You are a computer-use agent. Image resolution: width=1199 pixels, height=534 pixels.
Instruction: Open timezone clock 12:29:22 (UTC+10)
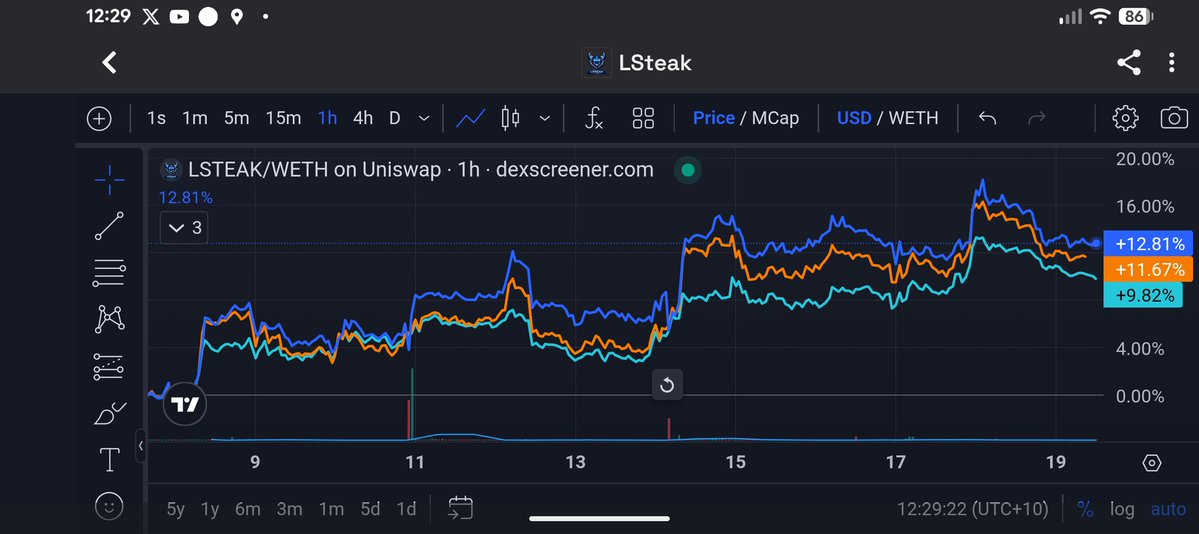click(x=973, y=509)
